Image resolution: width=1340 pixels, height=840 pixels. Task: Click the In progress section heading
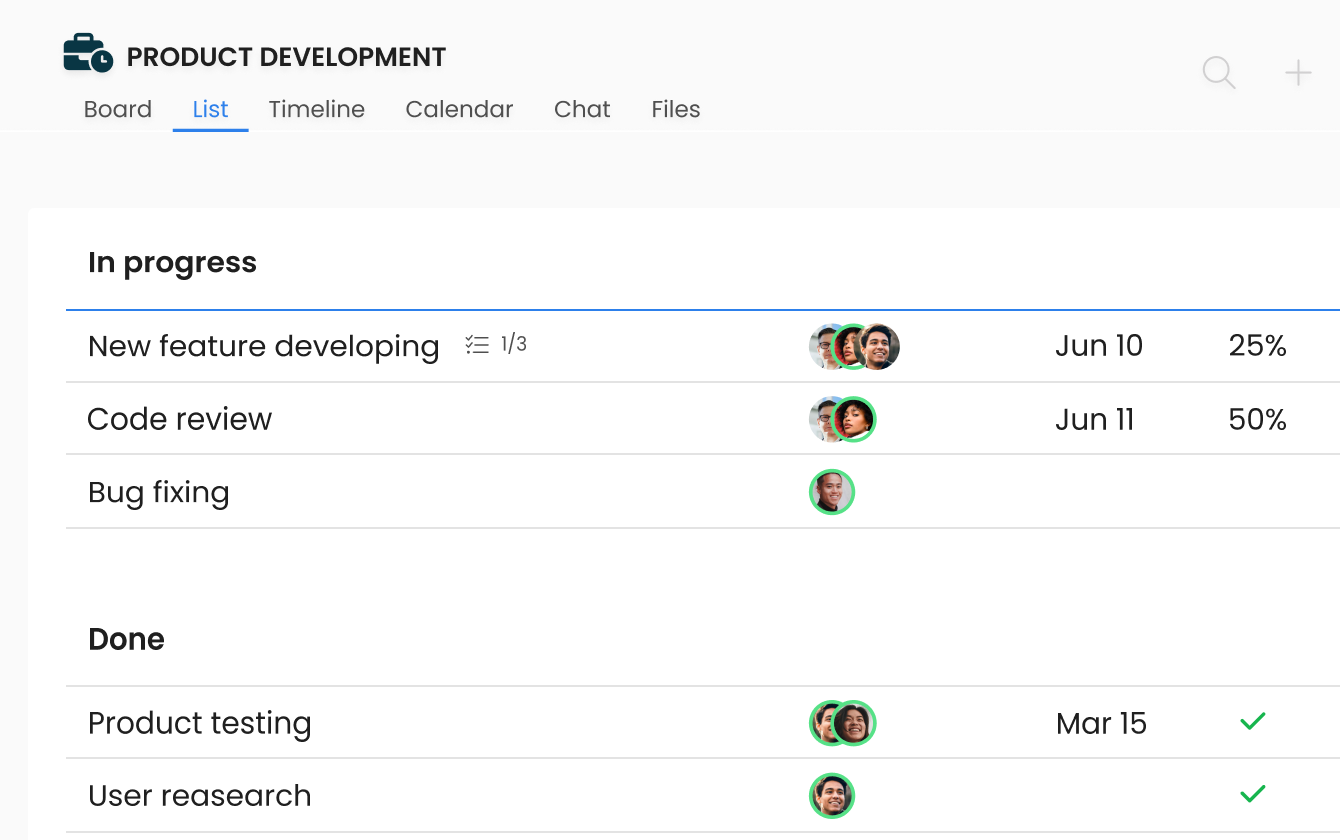[x=173, y=263]
